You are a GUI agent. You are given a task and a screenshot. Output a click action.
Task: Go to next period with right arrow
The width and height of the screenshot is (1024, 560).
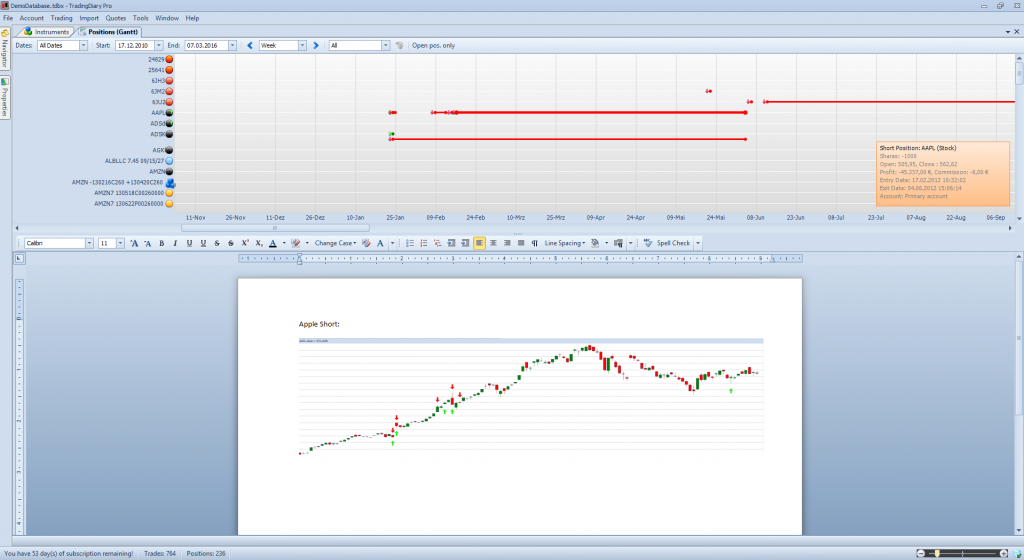coord(316,46)
